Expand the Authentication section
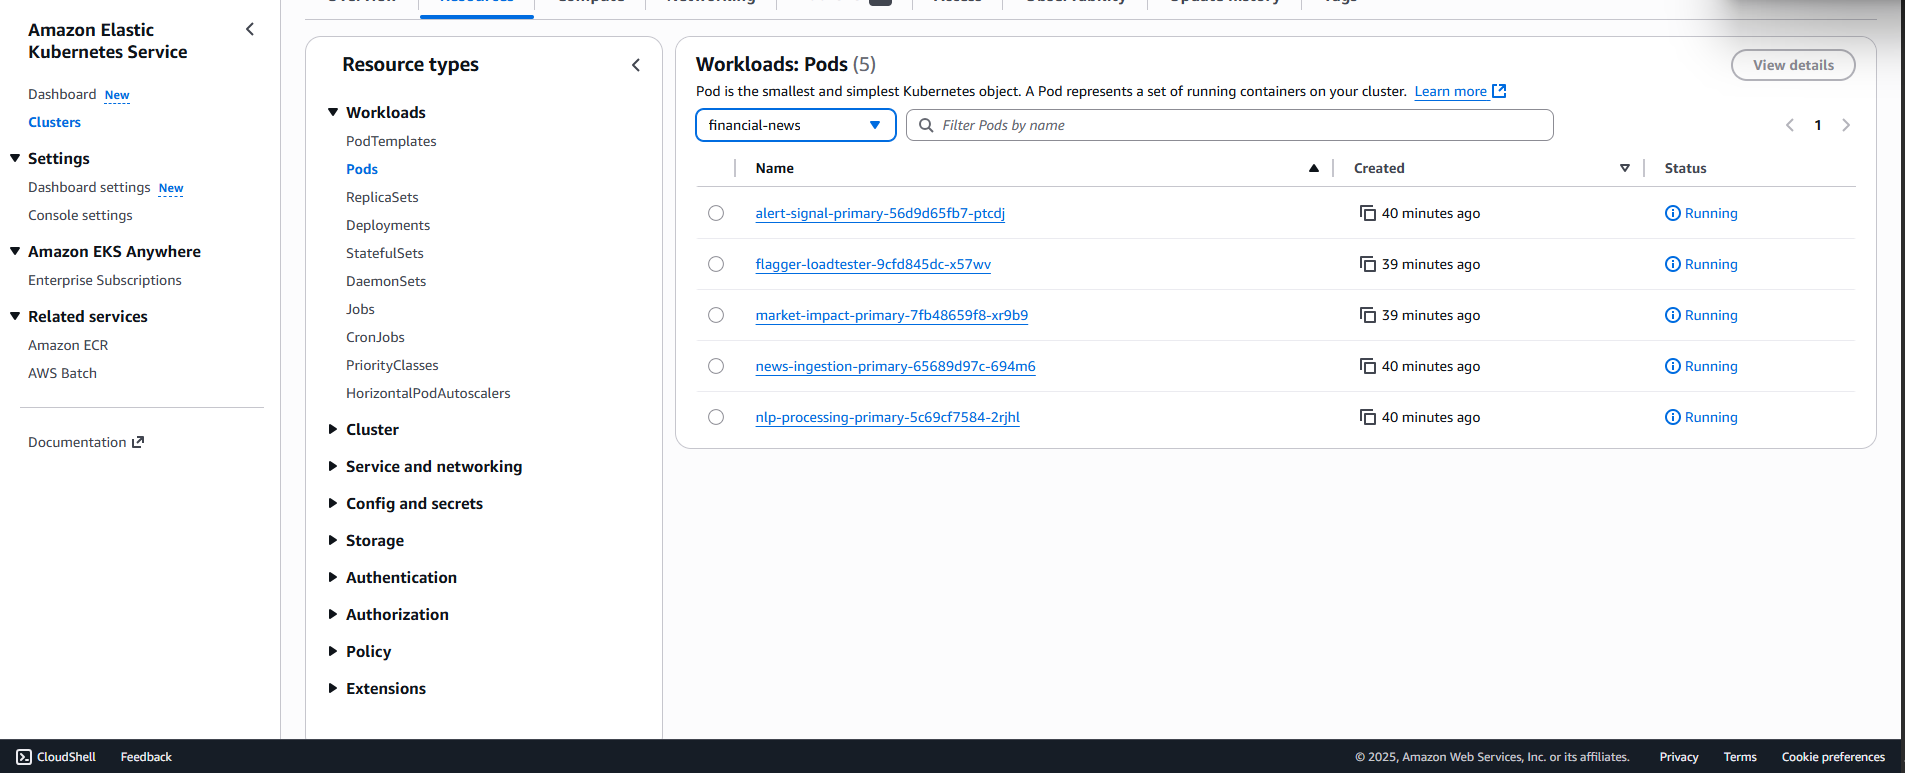 (x=333, y=577)
